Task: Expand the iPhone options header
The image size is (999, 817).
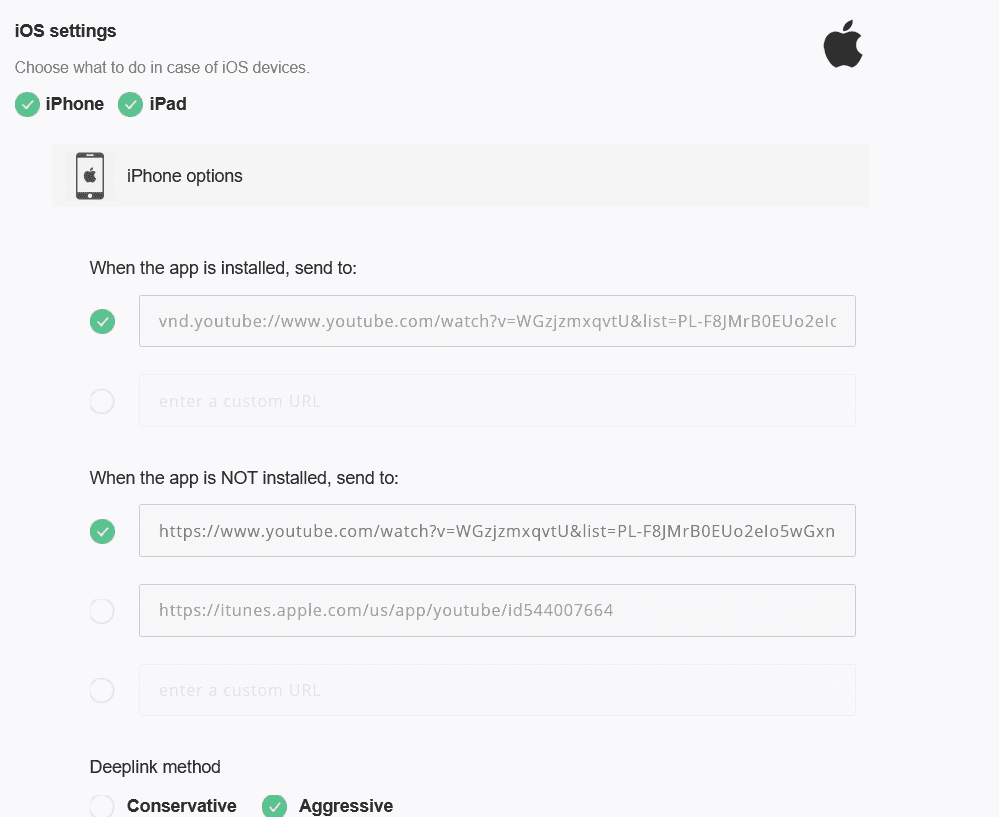Action: (x=460, y=176)
